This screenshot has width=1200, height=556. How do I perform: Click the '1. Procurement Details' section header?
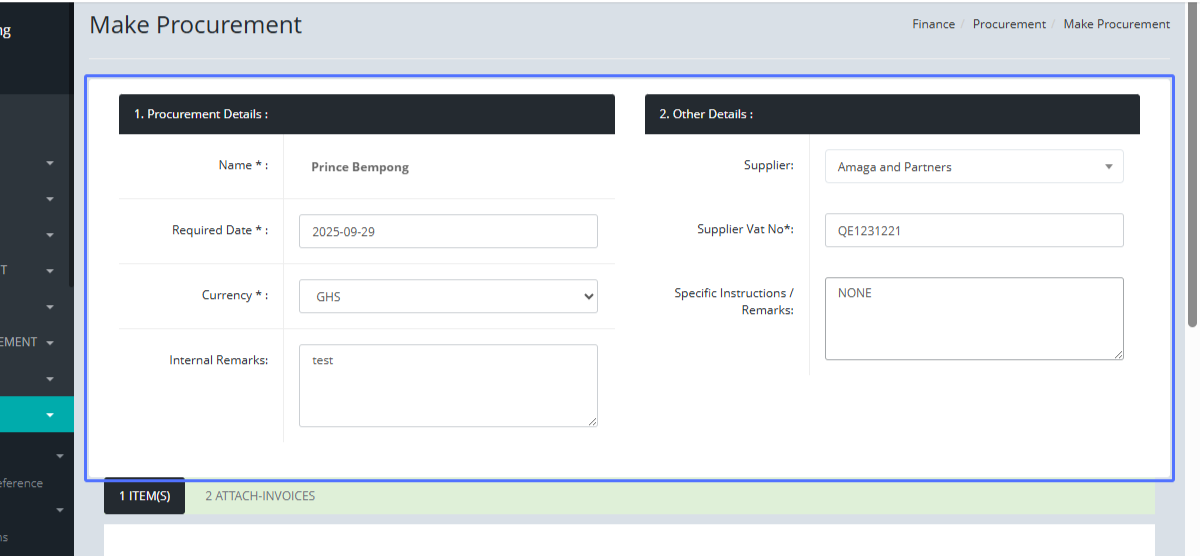point(366,114)
